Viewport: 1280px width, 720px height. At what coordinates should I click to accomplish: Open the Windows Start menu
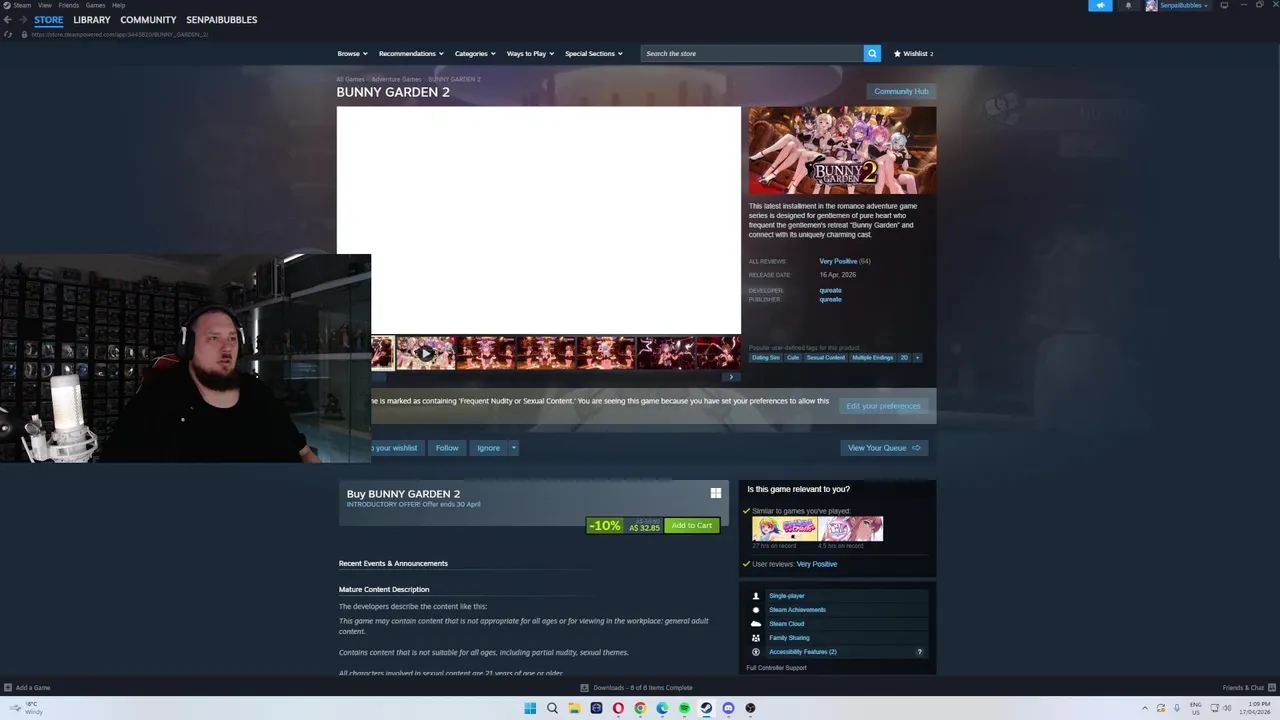[530, 708]
